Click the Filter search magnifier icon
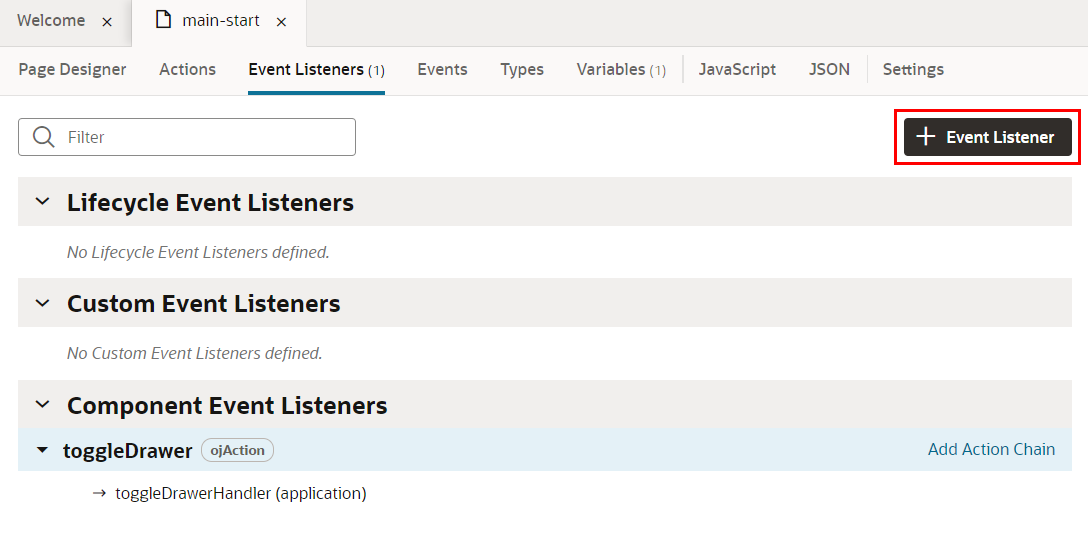This screenshot has height=558, width=1088. click(43, 137)
